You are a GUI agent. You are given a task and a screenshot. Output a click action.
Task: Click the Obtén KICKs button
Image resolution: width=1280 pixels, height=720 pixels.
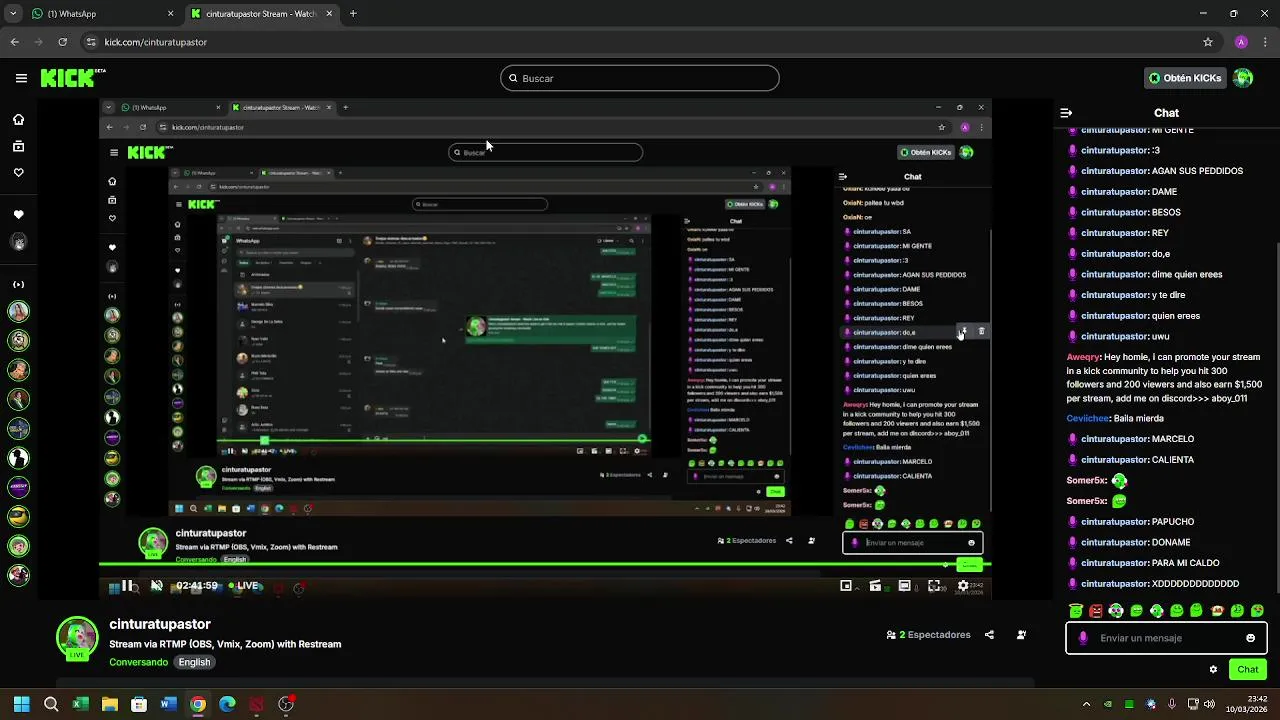[1185, 78]
